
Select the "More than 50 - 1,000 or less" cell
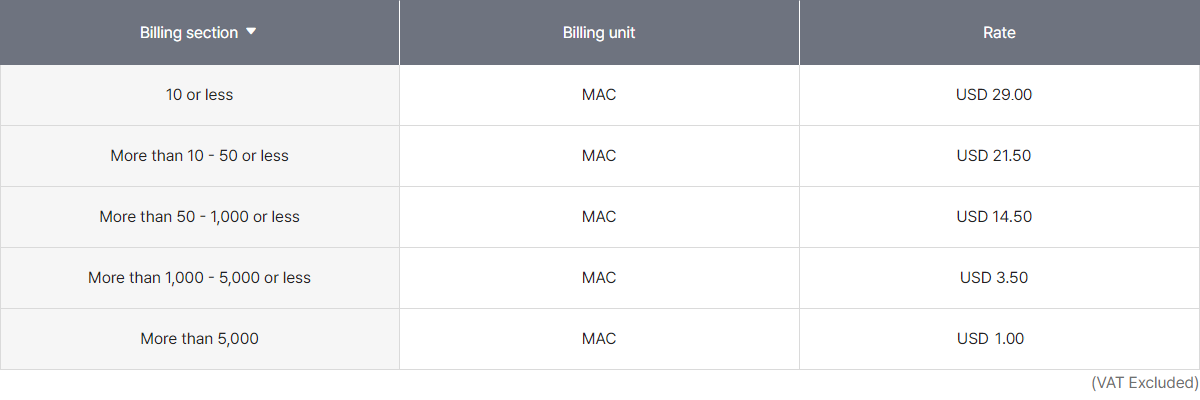click(x=199, y=217)
